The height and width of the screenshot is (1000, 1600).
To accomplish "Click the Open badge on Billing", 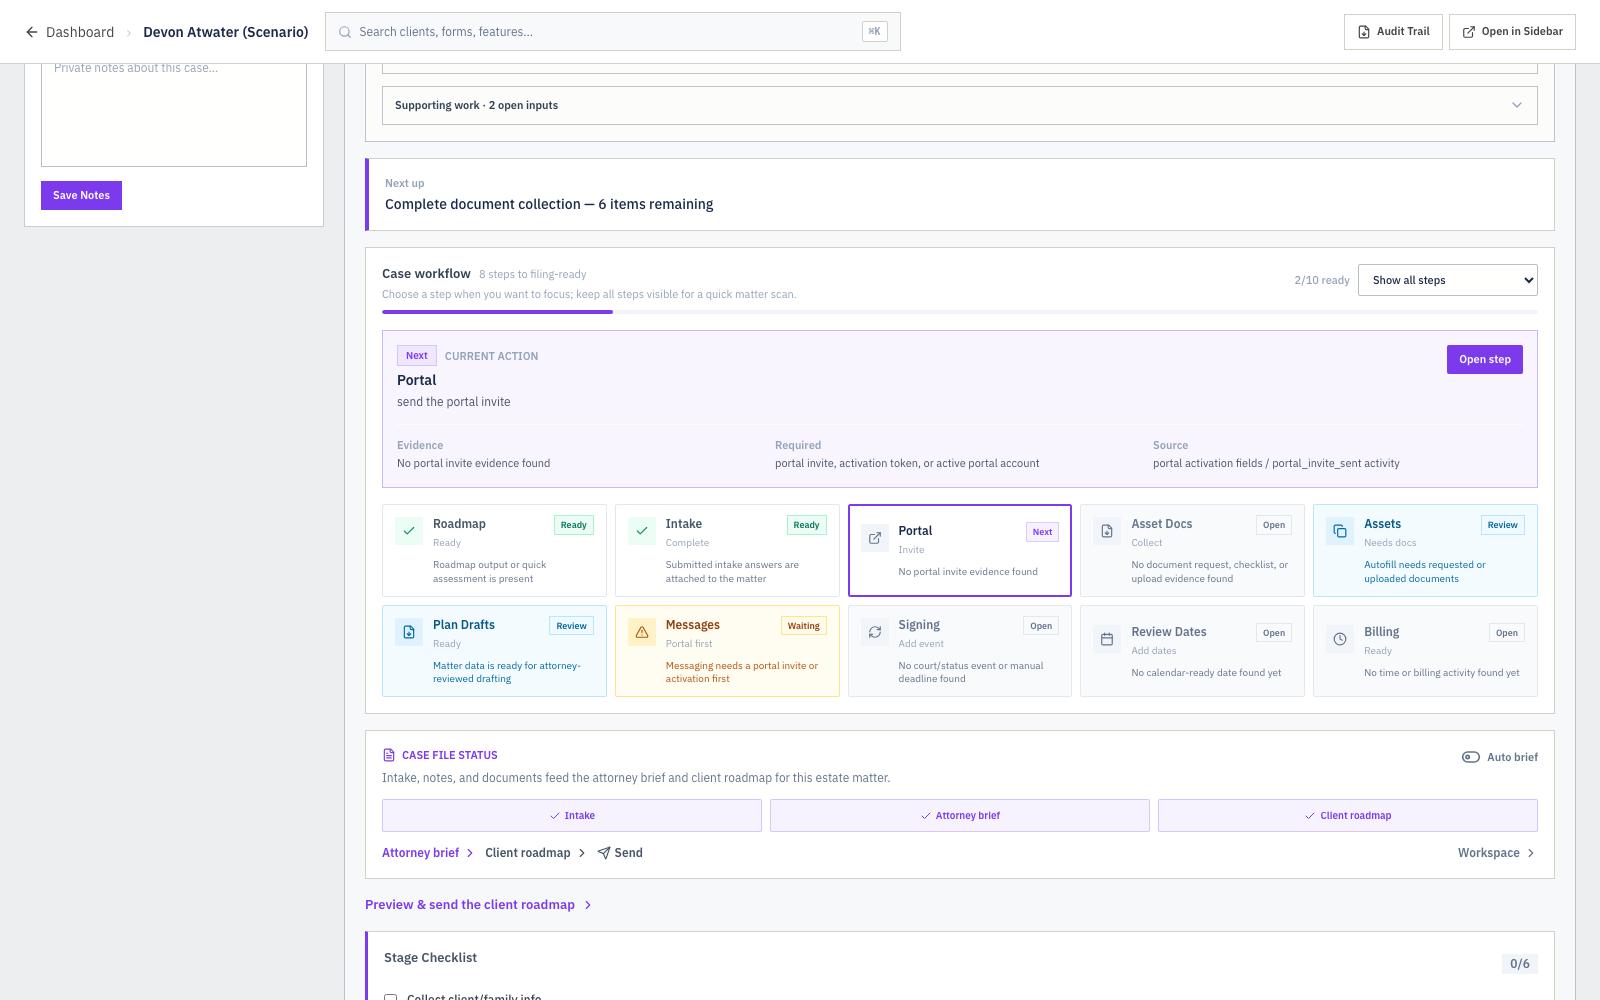I will [1507, 633].
